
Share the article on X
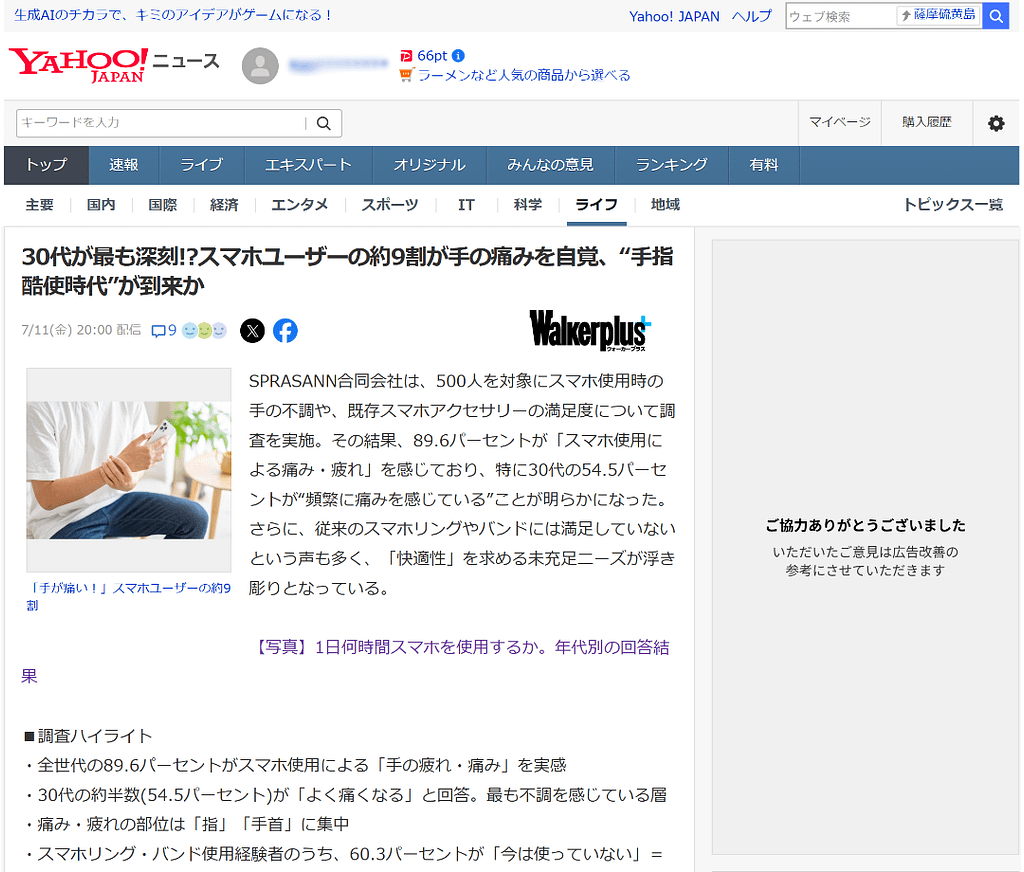253,331
